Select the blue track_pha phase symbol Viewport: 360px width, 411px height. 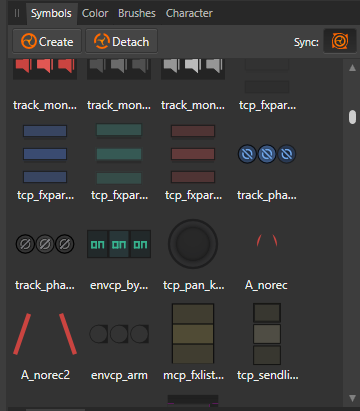[267, 154]
